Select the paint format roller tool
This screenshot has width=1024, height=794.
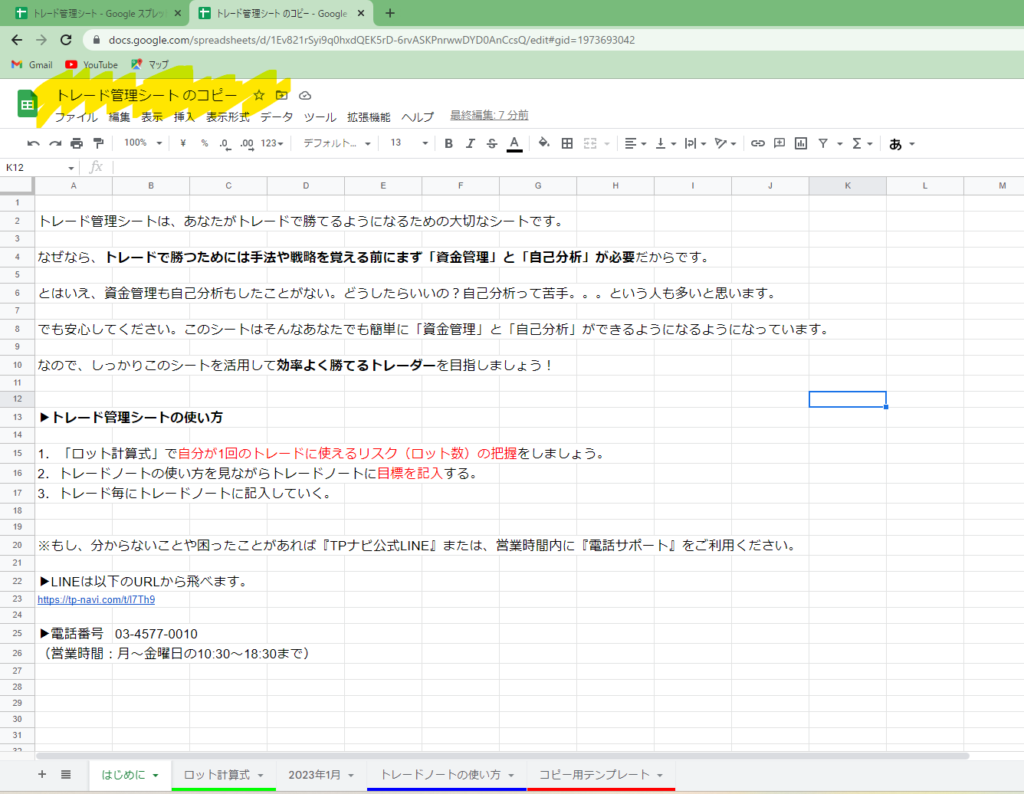pos(98,144)
